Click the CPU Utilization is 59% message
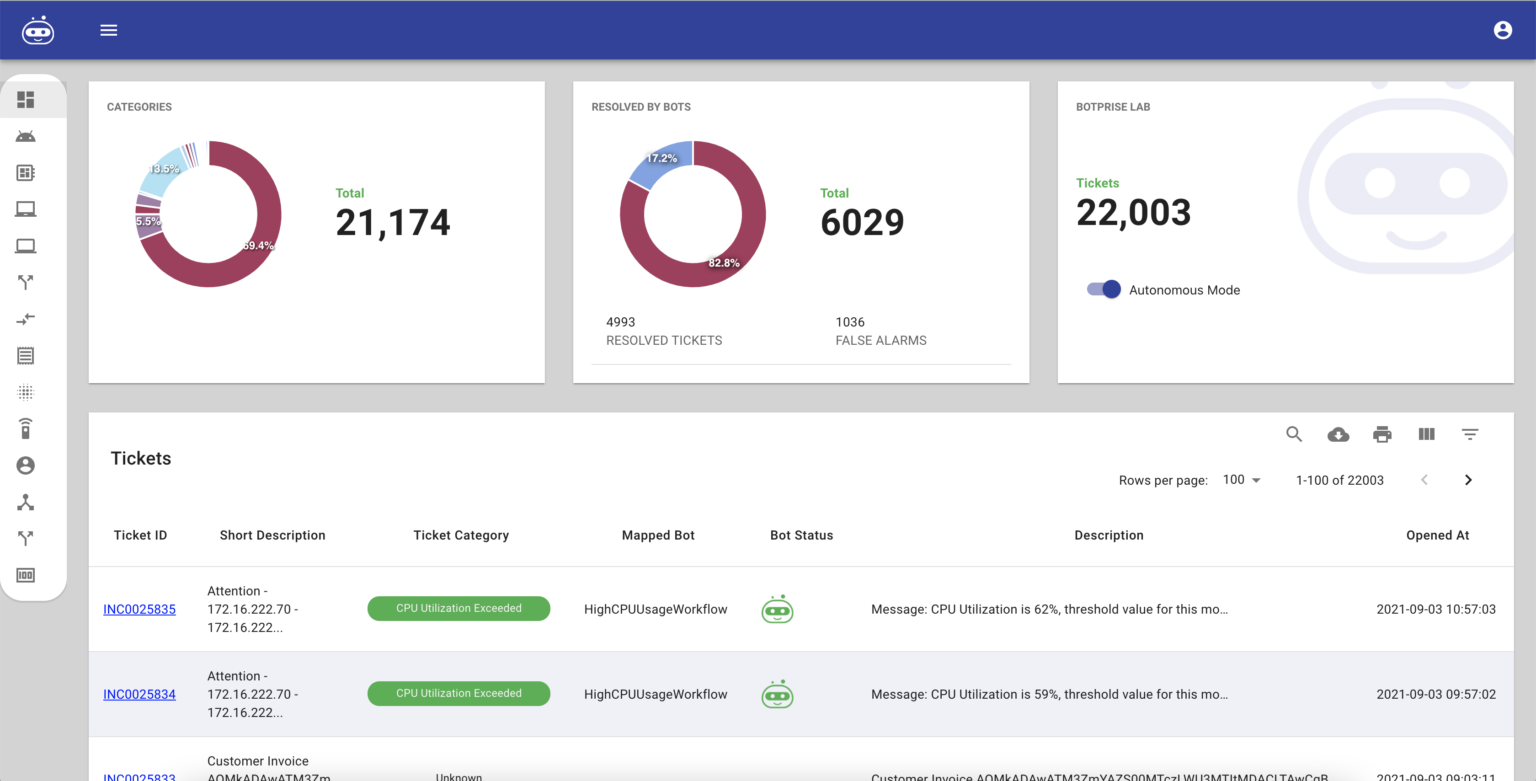 [1049, 694]
